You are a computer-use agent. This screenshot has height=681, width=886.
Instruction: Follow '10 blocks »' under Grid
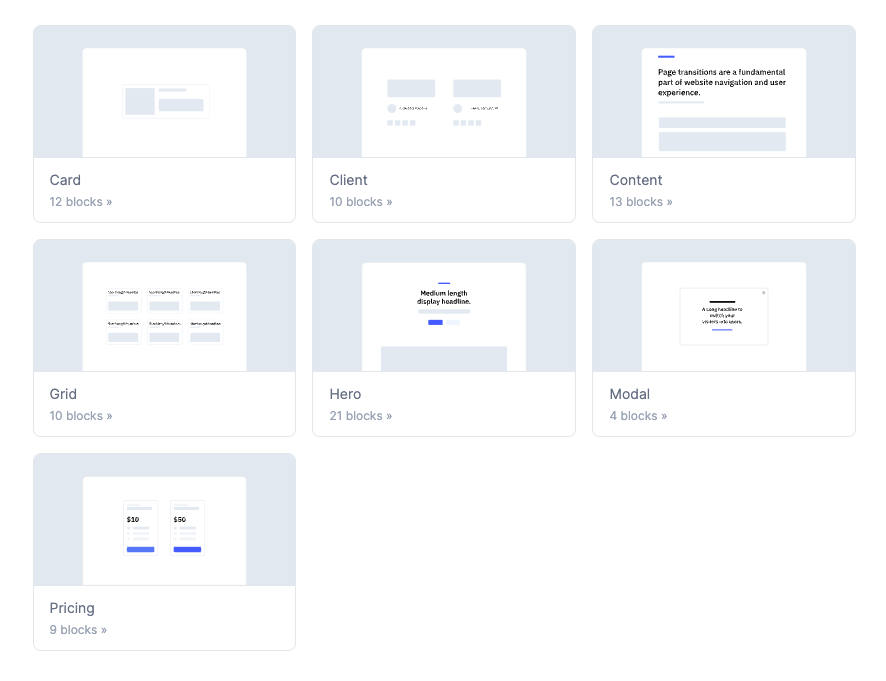click(81, 416)
